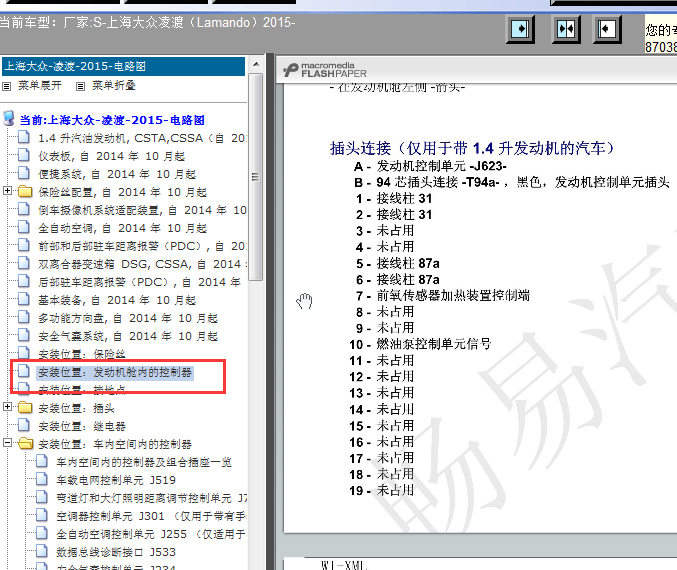The image size is (677, 570).
Task: Select 安装位置: 发动机舱内的控制器 entry
Action: point(115,372)
